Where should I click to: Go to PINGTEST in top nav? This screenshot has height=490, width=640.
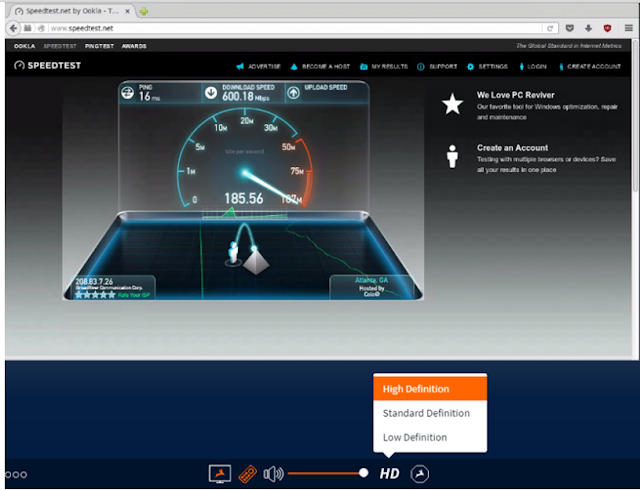point(99,46)
